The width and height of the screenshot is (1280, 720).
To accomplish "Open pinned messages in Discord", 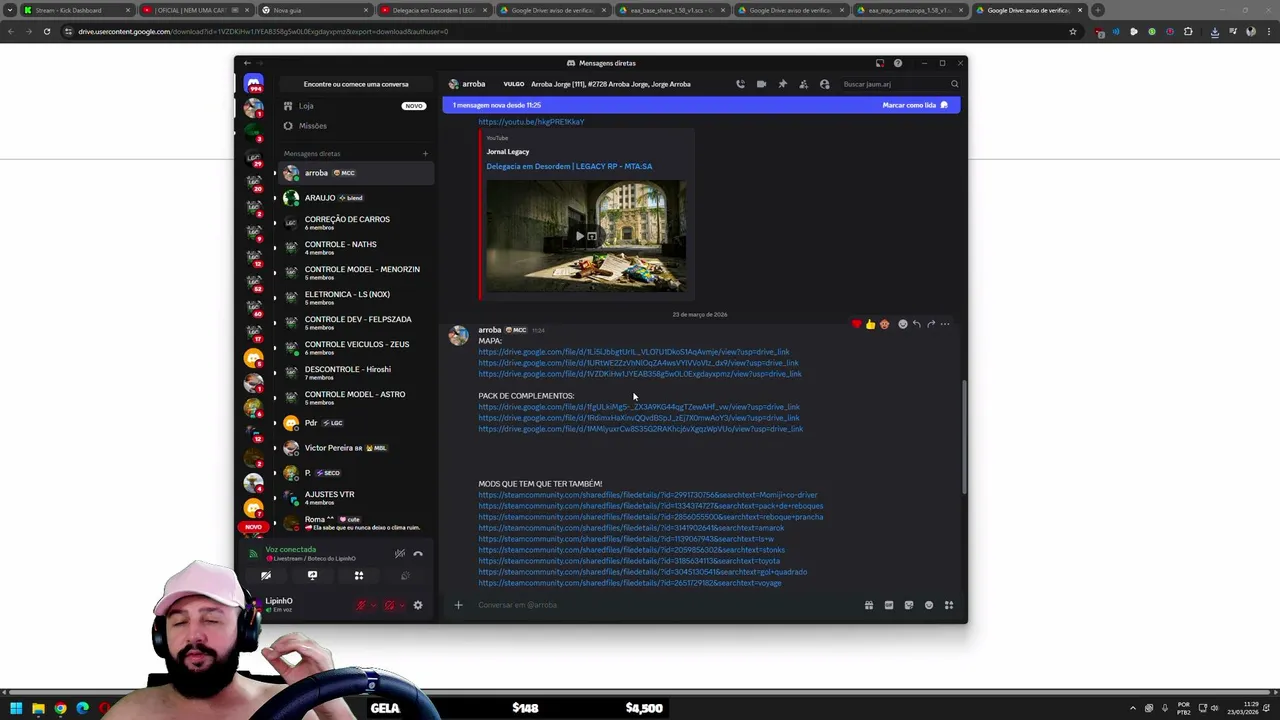I will point(782,84).
